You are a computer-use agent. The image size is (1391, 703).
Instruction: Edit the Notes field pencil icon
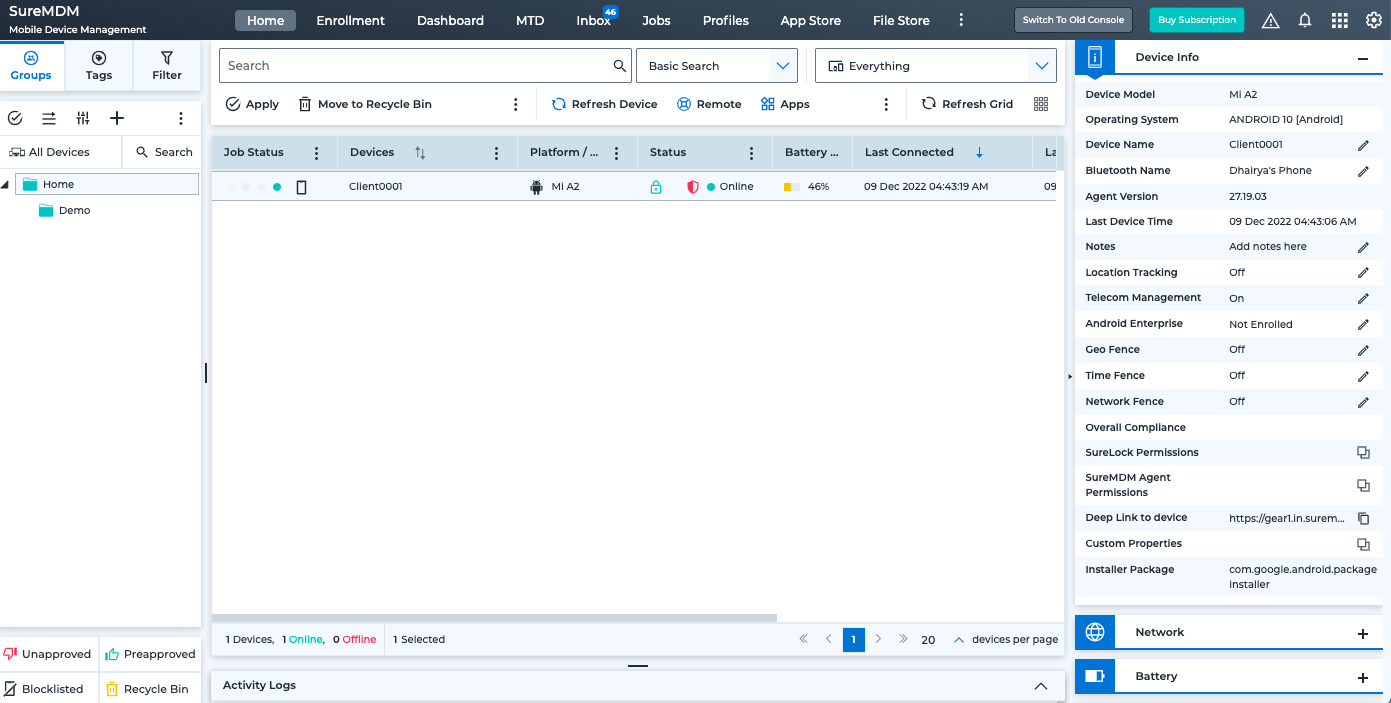point(1363,247)
